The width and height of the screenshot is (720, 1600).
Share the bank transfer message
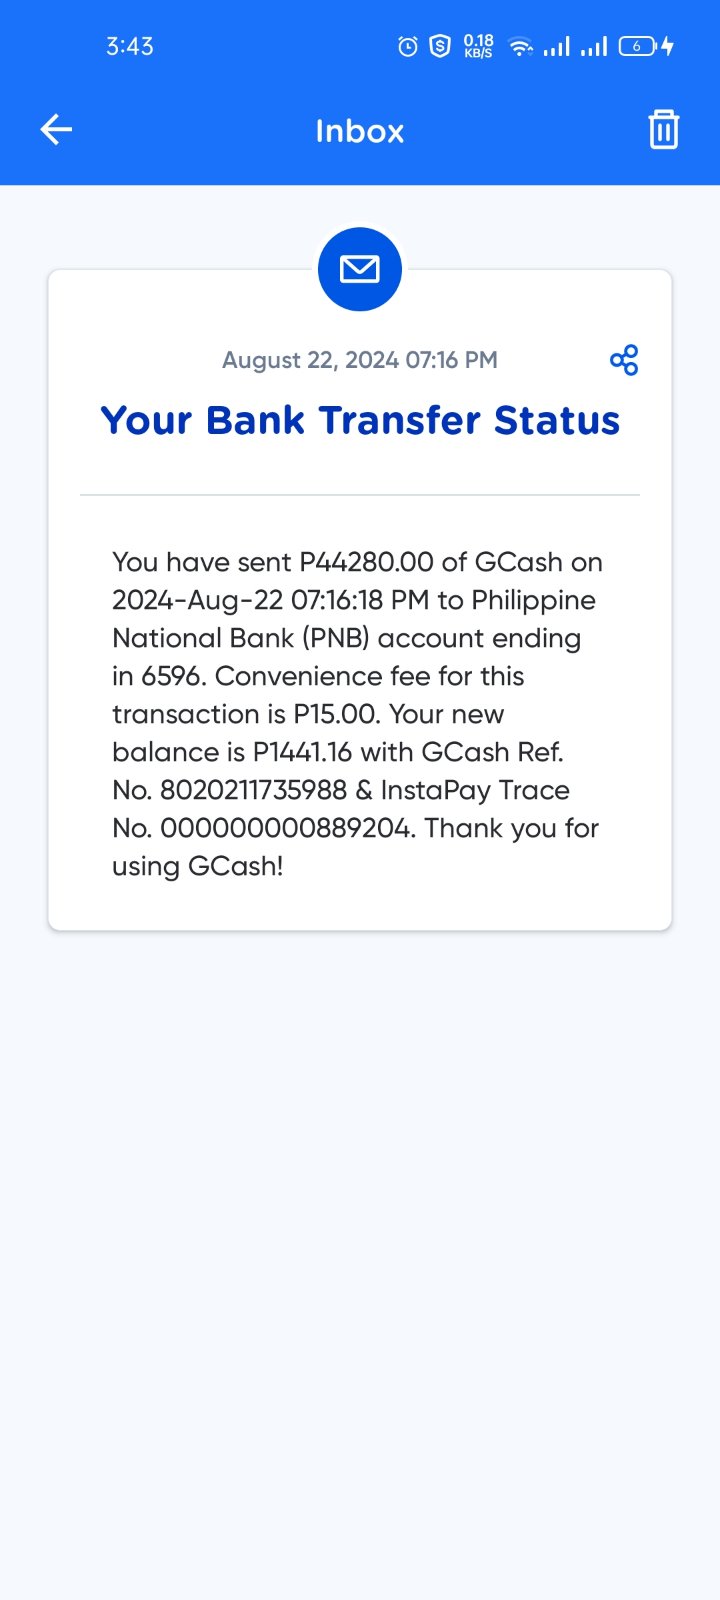(624, 360)
